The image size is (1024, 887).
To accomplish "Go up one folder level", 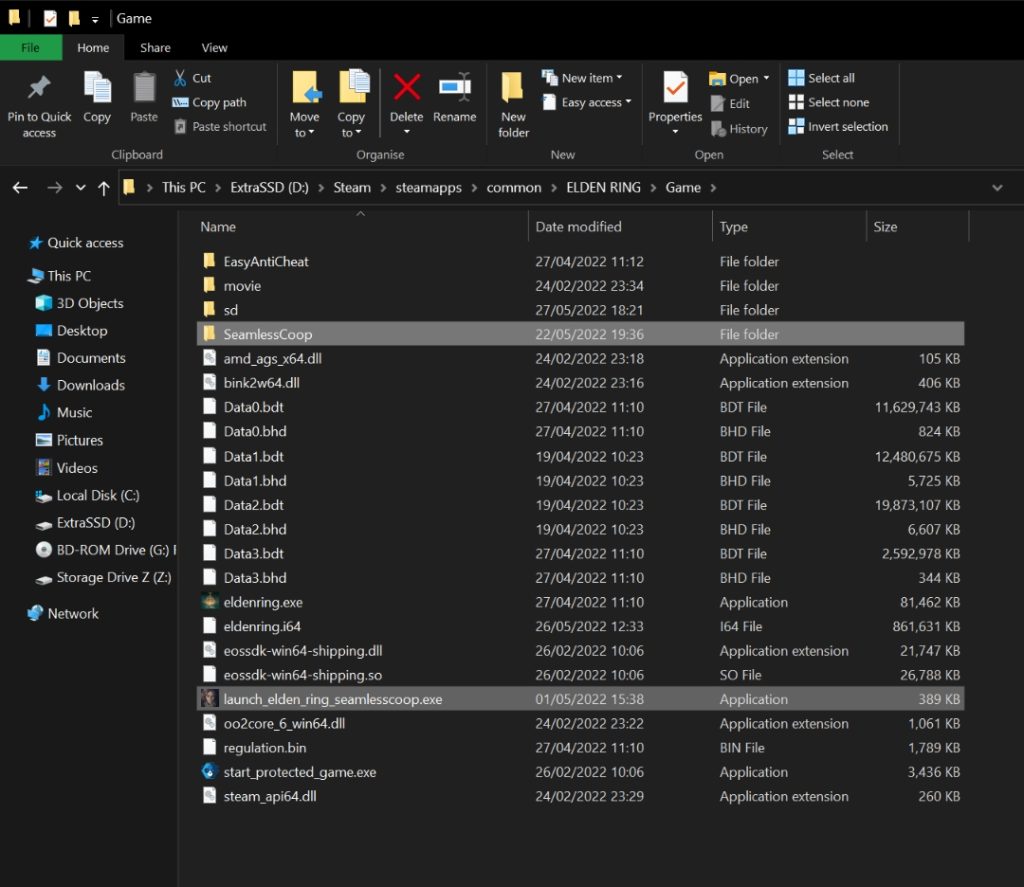I will click(103, 188).
